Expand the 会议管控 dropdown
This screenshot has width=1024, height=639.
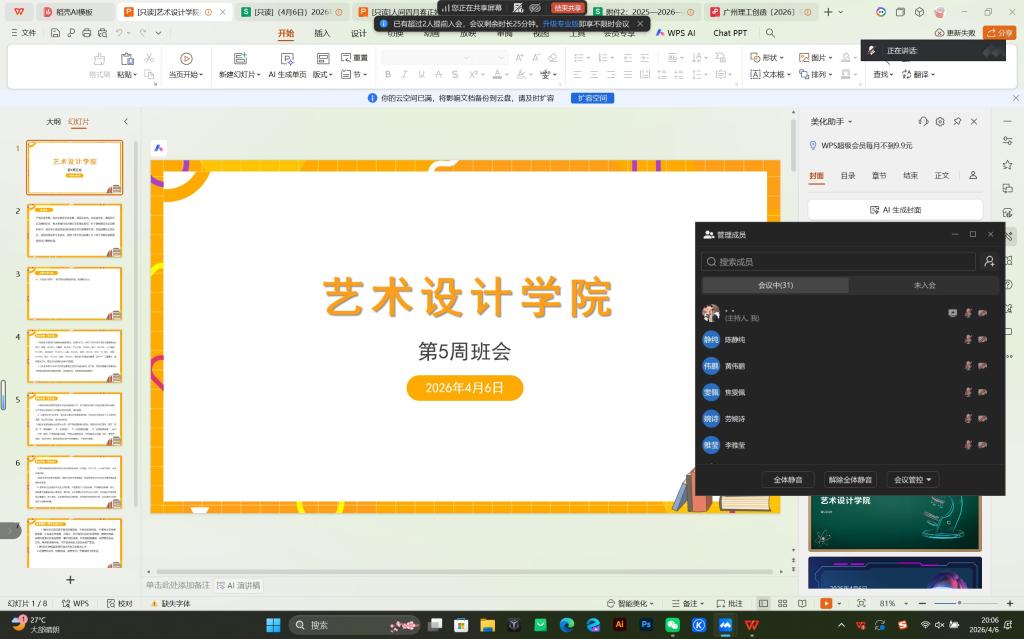point(913,480)
